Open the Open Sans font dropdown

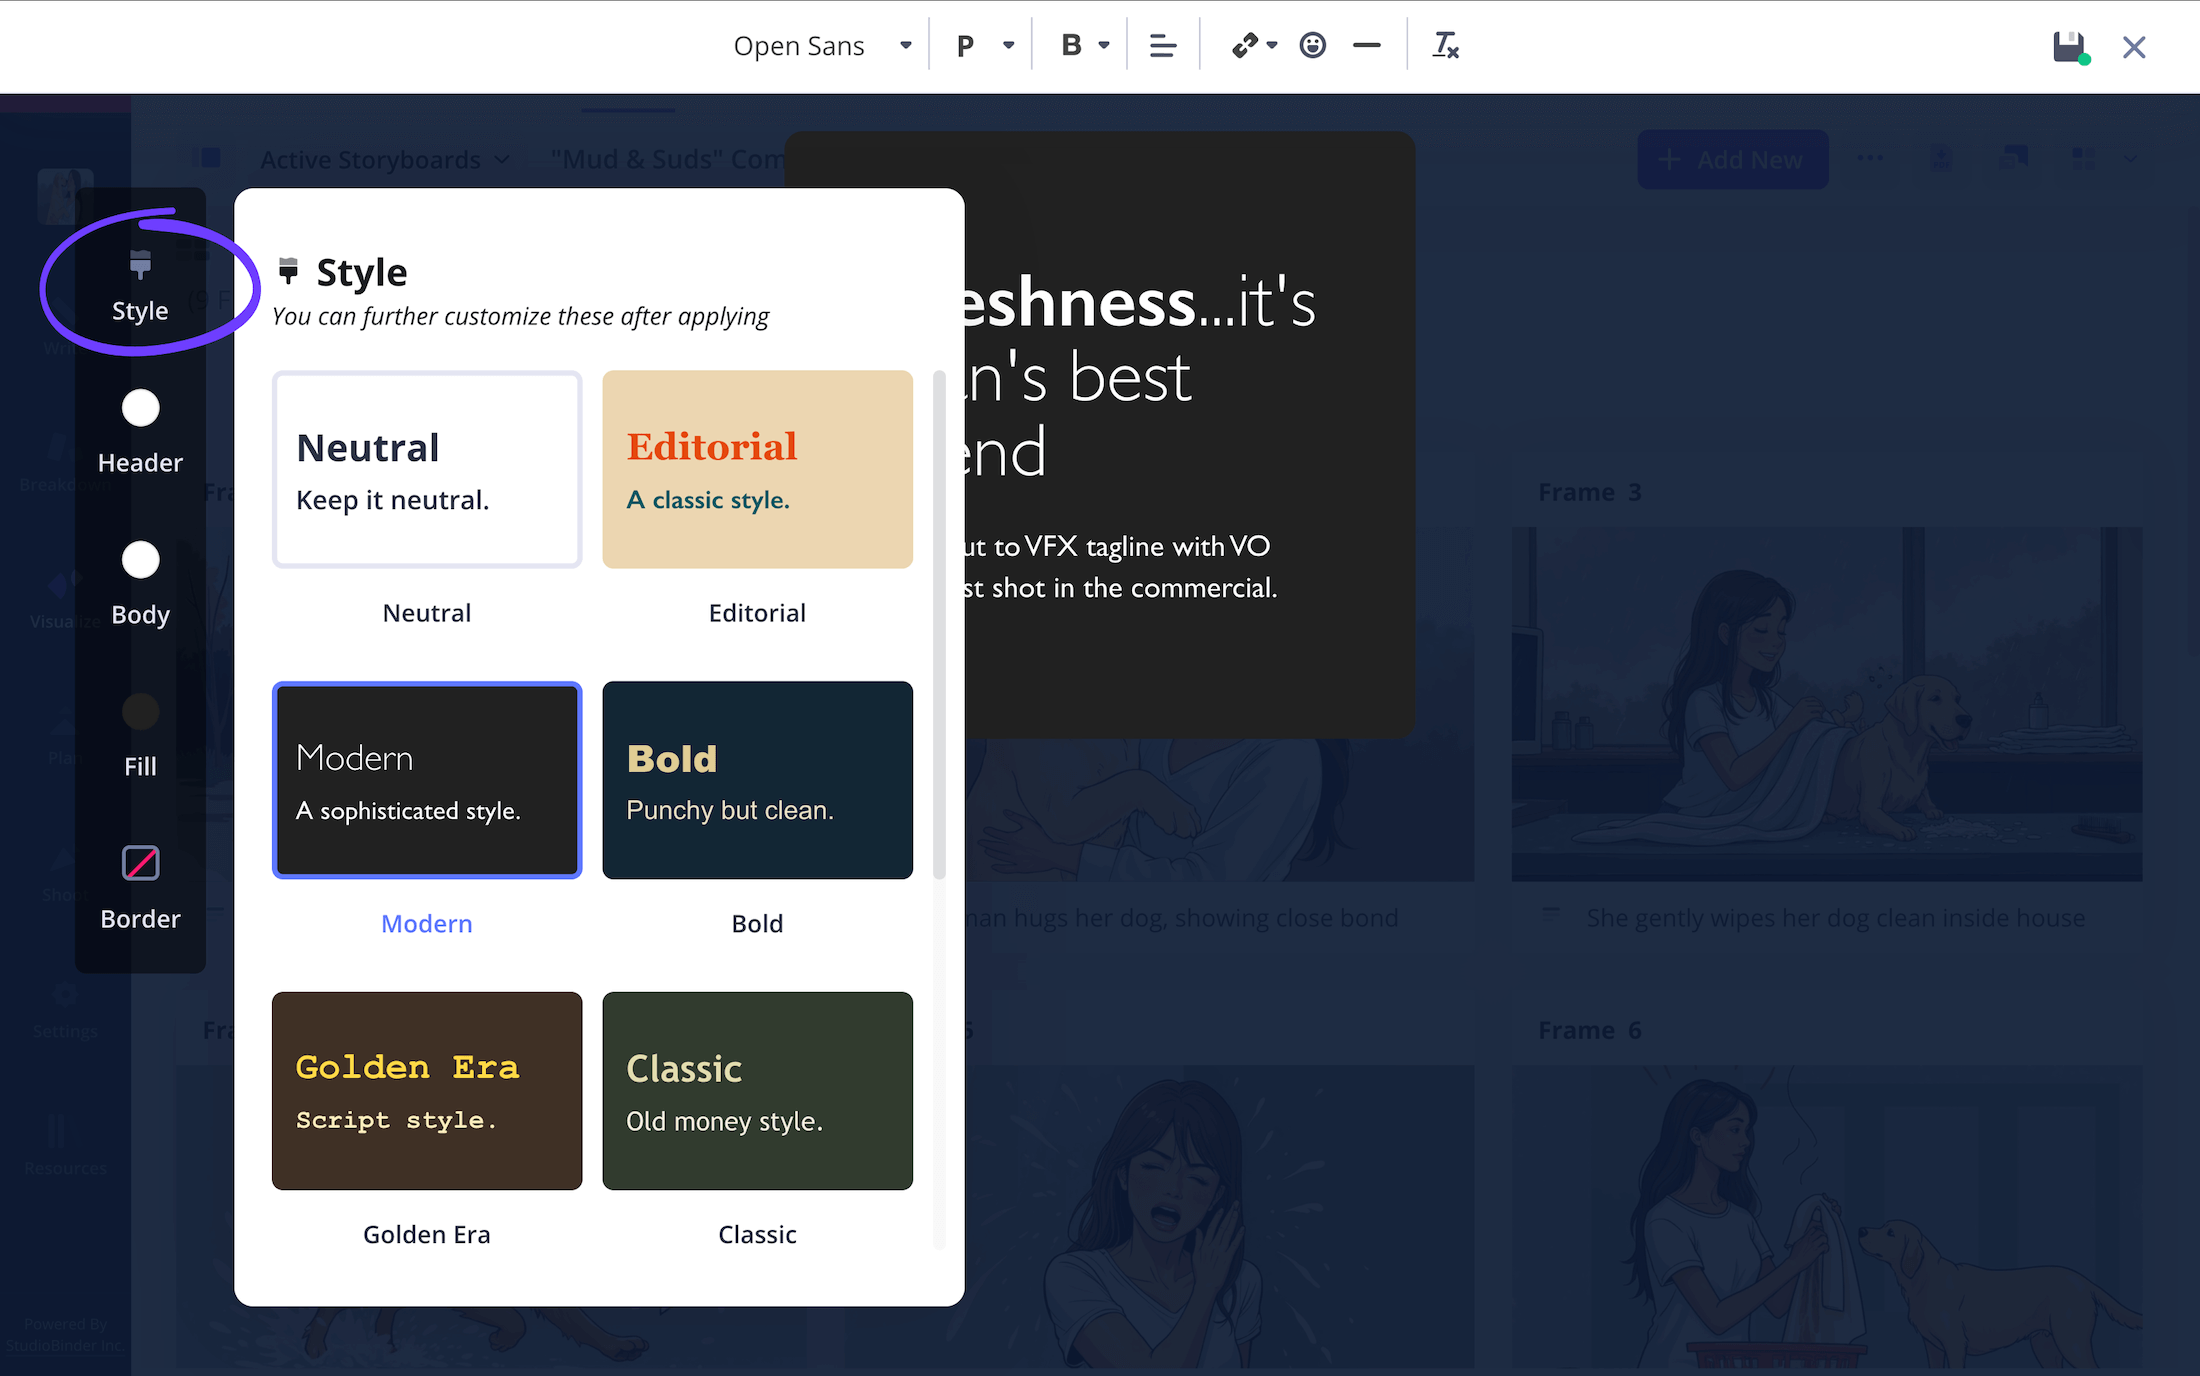[x=822, y=46]
